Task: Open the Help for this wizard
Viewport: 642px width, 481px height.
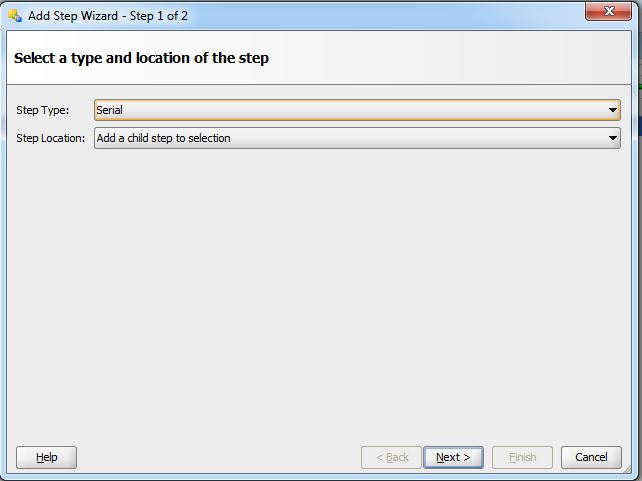Action: pyautogui.click(x=46, y=457)
